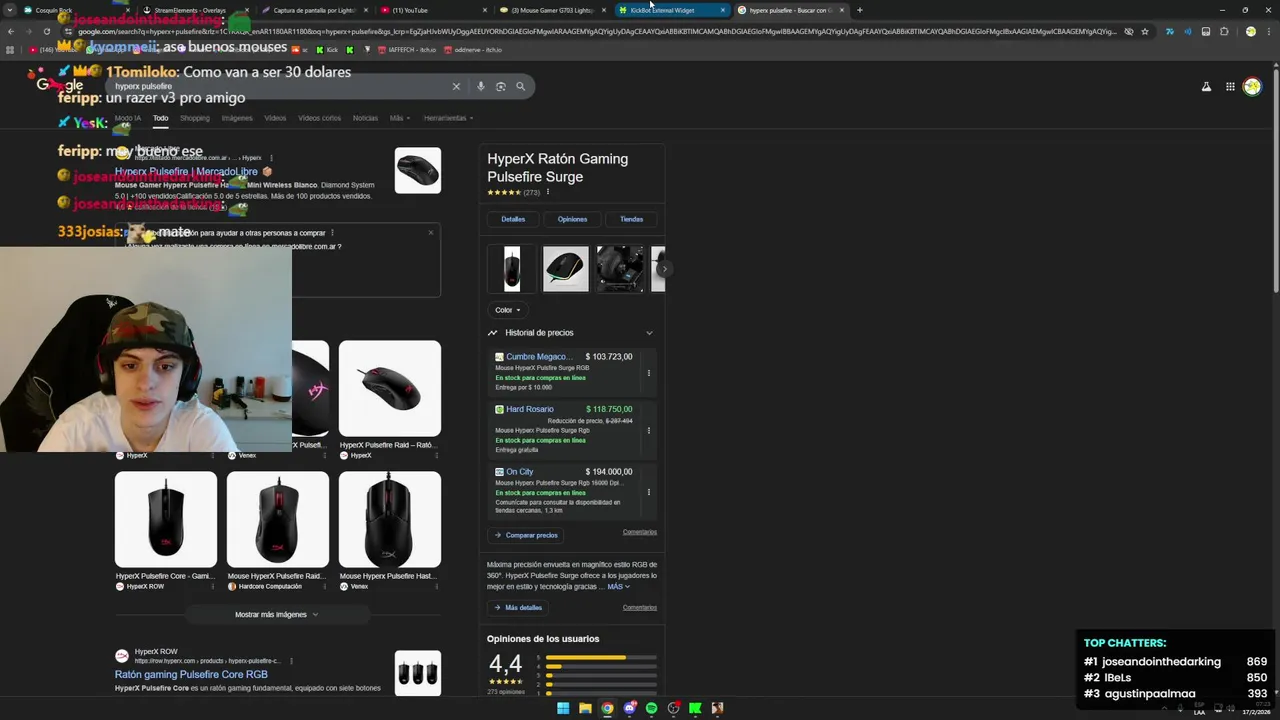Image resolution: width=1280 pixels, height=720 pixels.
Task: Show next product images arrow
Action: point(664,269)
